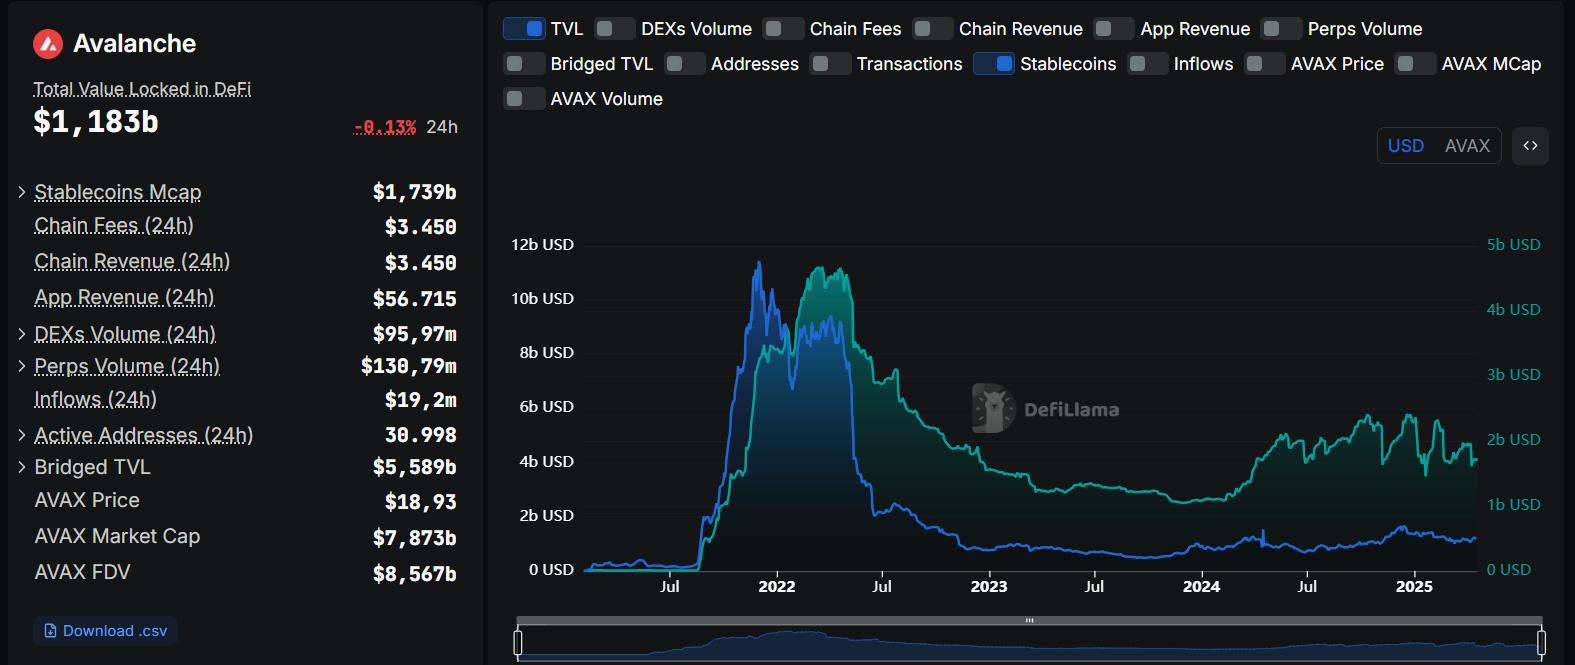Grab the left time range slider handle

pyautogui.click(x=518, y=642)
